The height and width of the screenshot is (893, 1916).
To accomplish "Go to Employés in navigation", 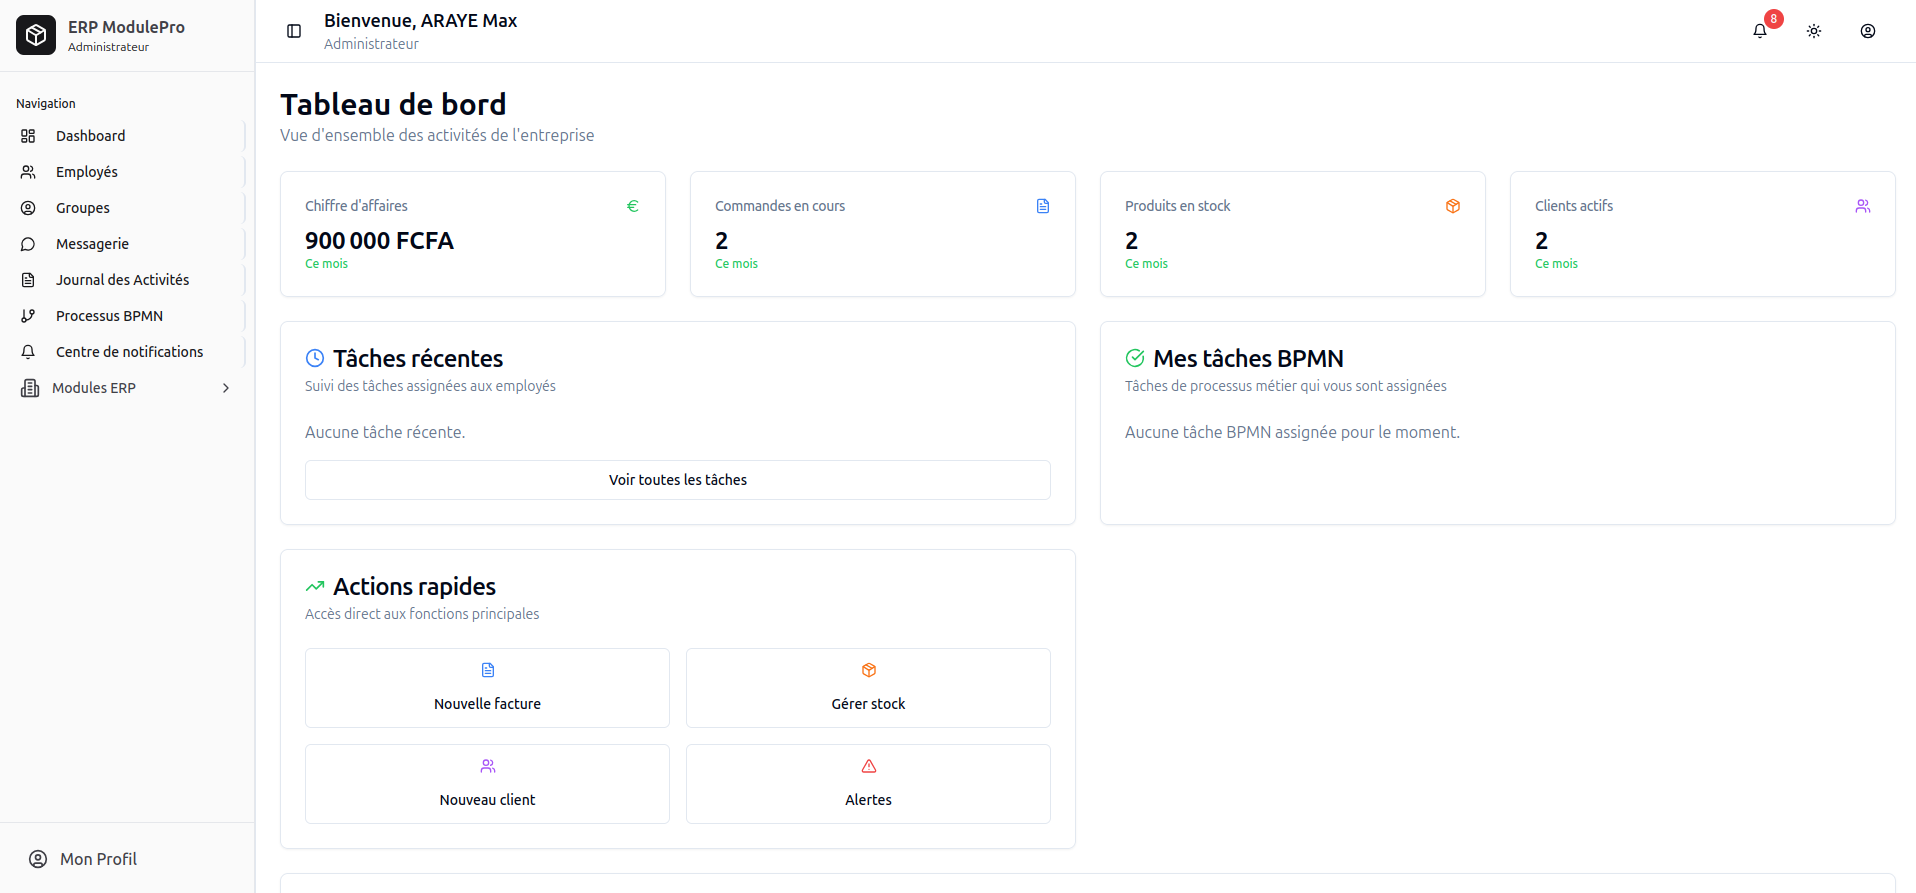I will pyautogui.click(x=87, y=172).
